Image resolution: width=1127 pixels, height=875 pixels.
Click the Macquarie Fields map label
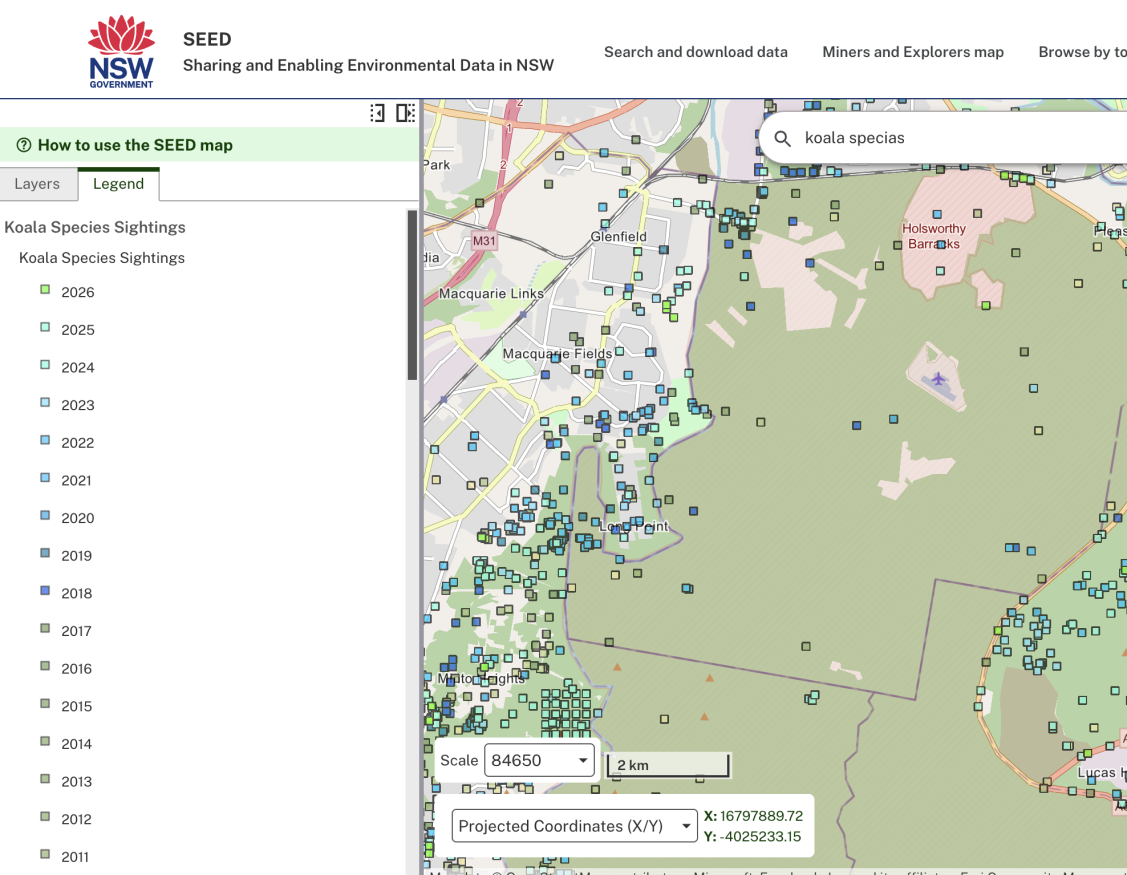coord(557,354)
